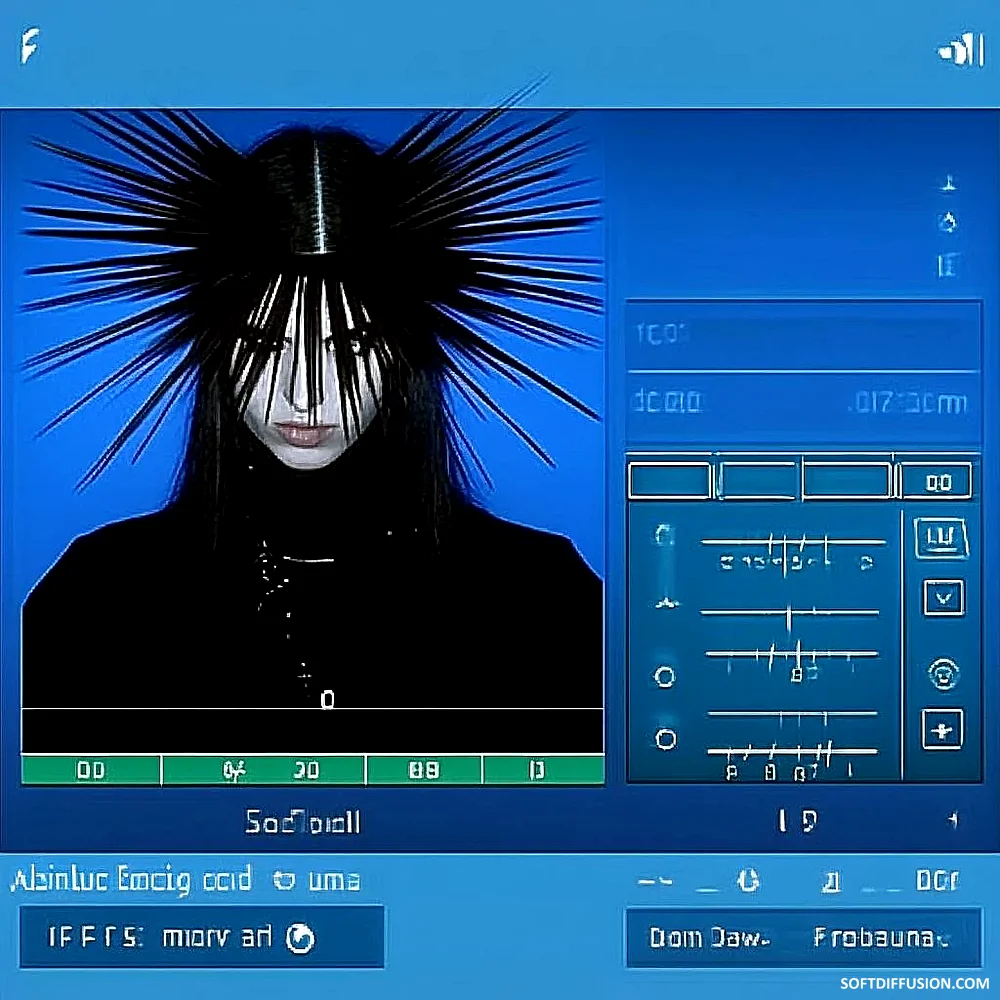Toggle the upper circle radio beside third slider
Image resolution: width=1000 pixels, height=1000 pixels.
[x=664, y=677]
